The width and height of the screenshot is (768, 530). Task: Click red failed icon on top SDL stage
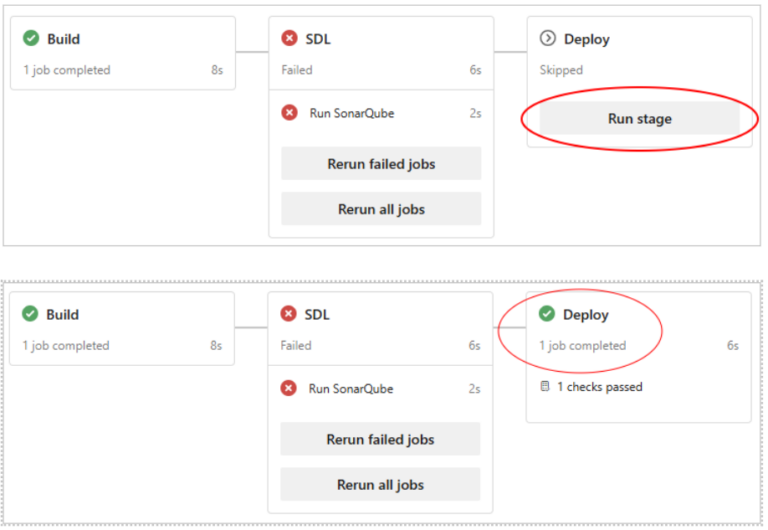point(289,38)
